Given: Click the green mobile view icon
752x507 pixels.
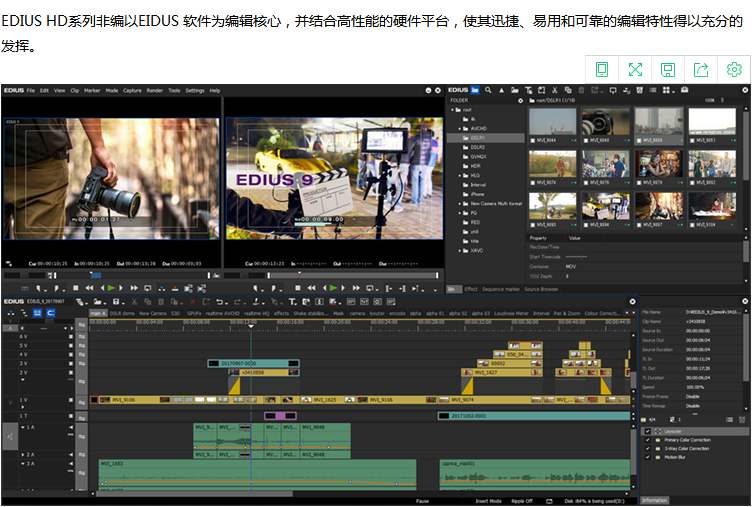Looking at the screenshot, I should click(602, 69).
